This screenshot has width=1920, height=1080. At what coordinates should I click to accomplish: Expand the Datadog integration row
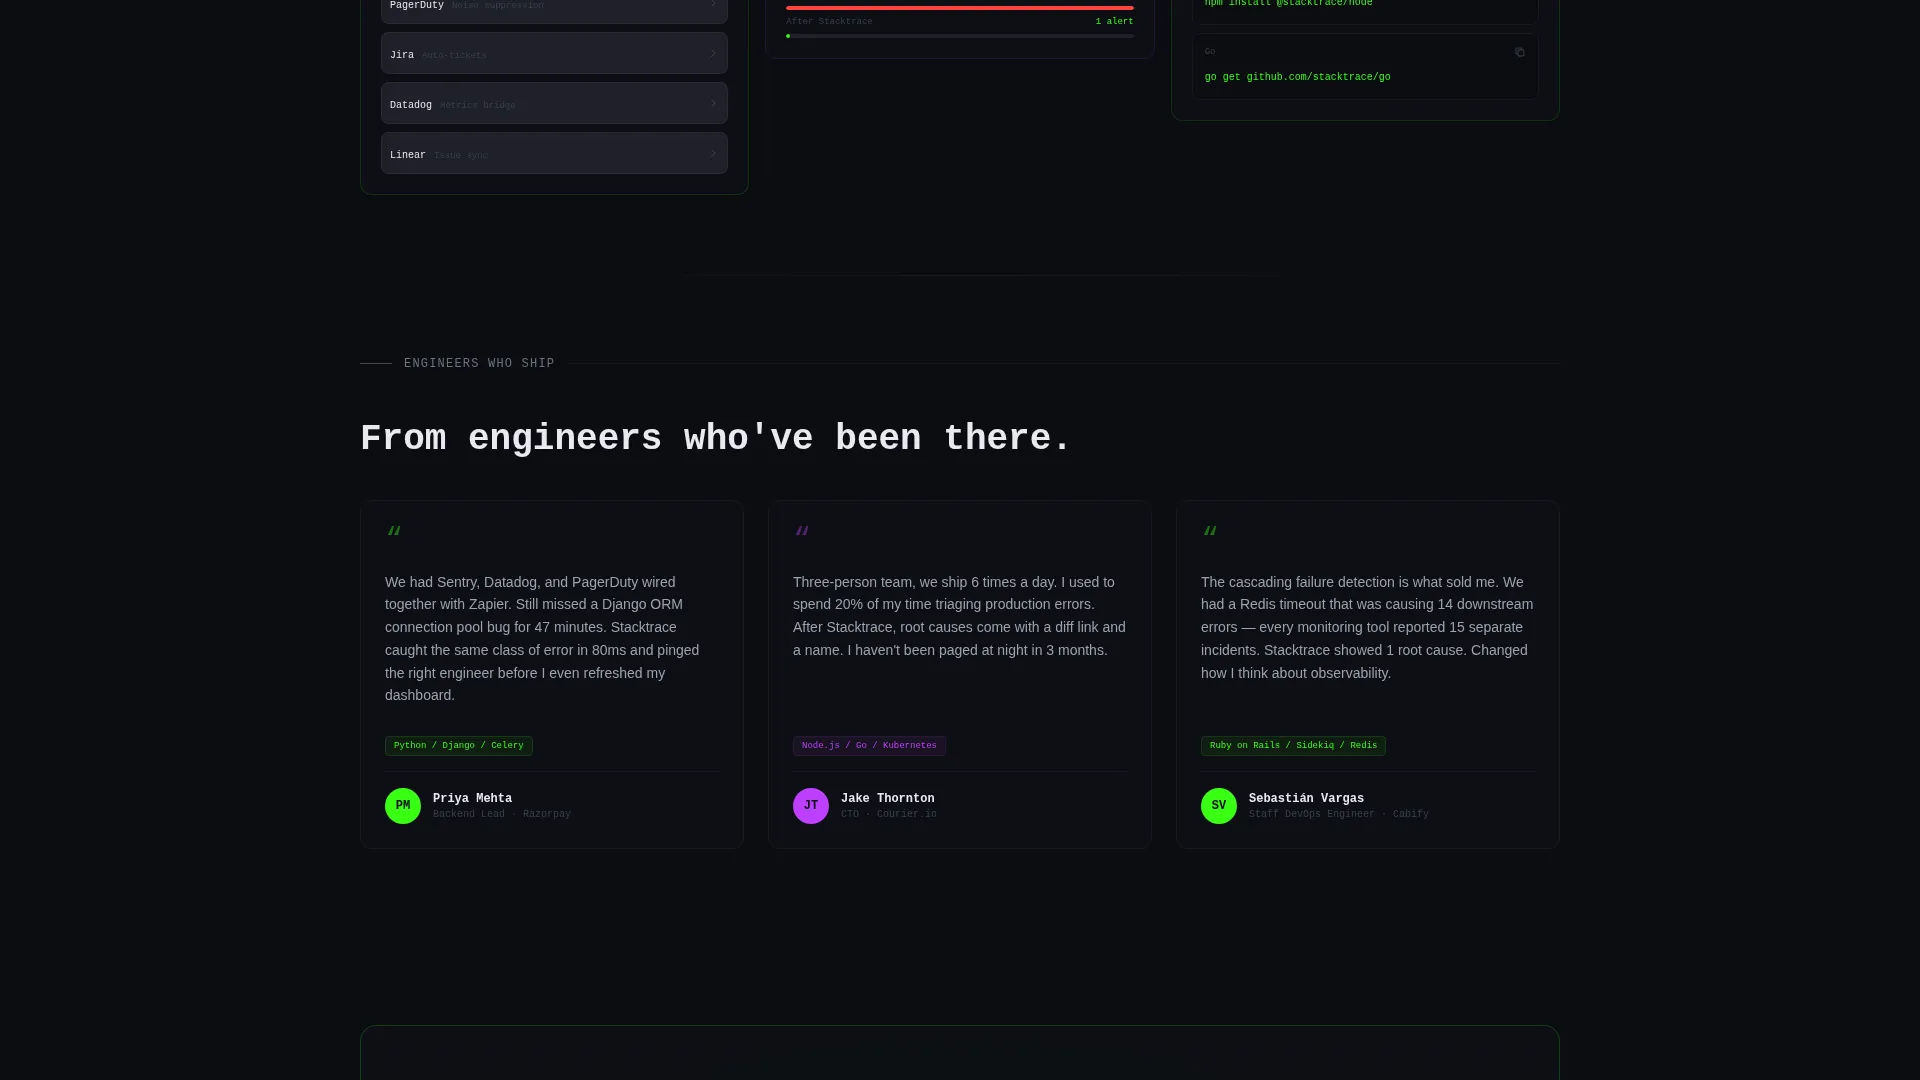click(x=554, y=103)
